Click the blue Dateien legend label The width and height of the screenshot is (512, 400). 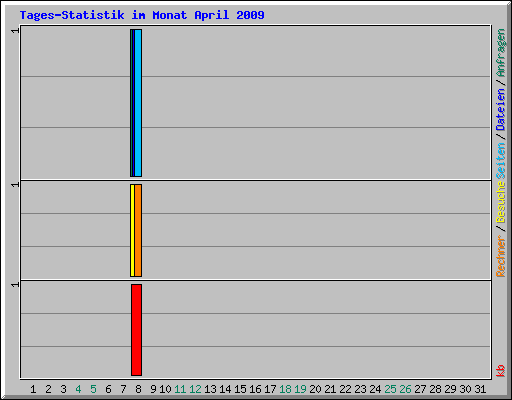pos(500,109)
